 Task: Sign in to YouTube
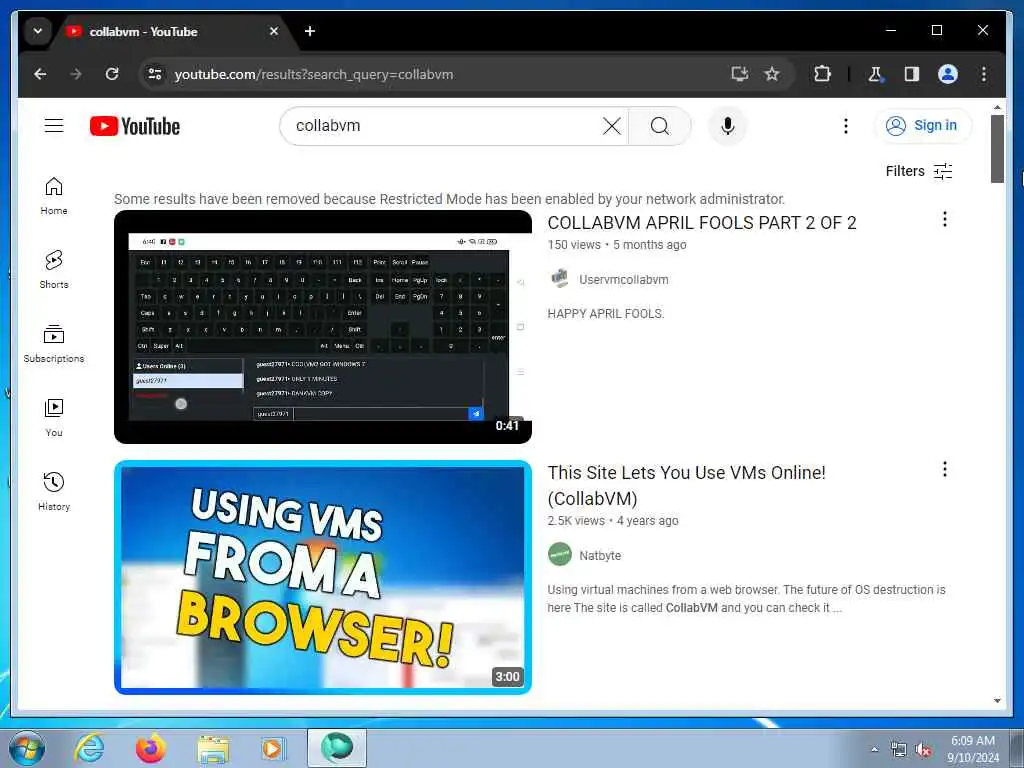pos(922,125)
